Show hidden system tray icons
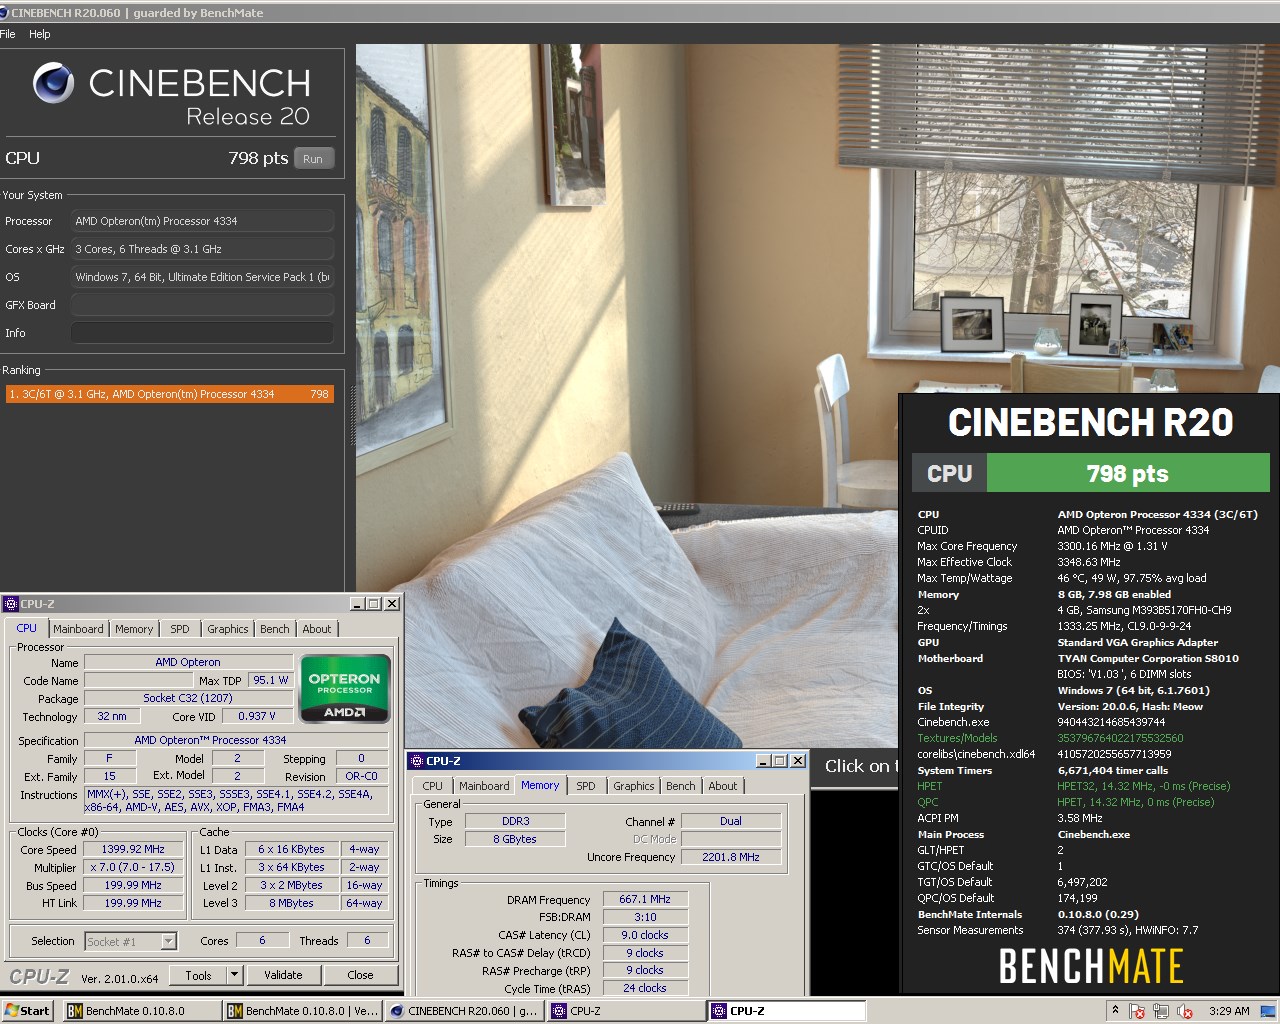 click(x=1115, y=1011)
